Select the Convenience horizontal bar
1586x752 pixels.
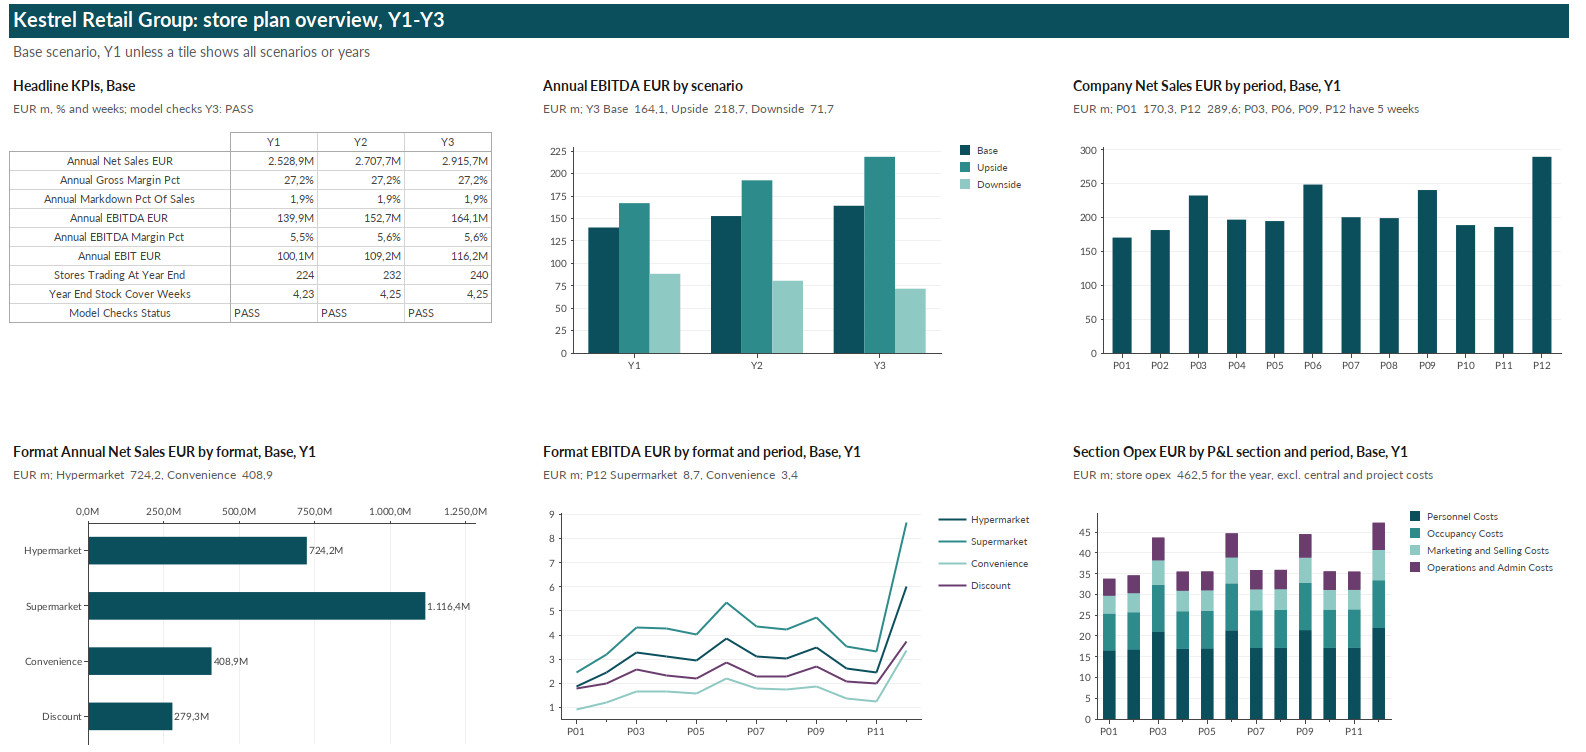click(150, 661)
